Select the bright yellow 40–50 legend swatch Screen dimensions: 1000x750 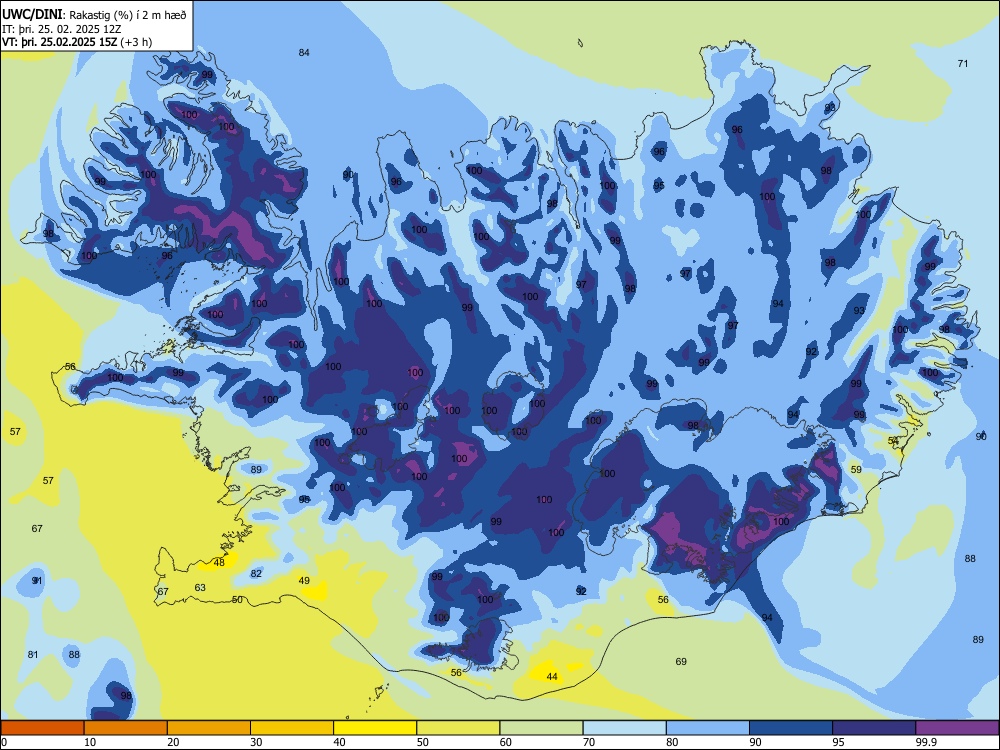375,728
